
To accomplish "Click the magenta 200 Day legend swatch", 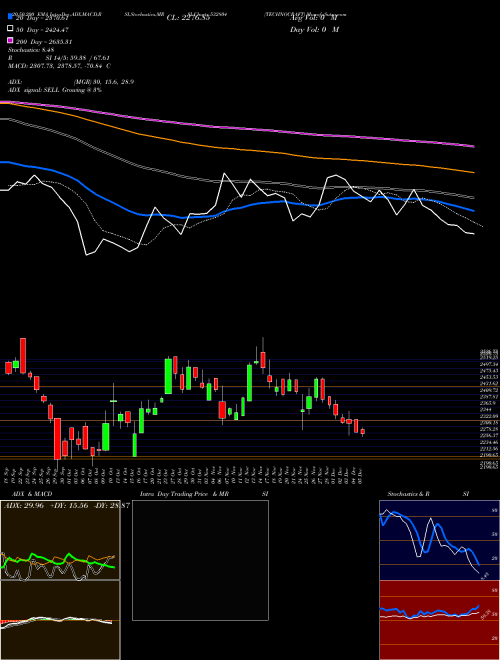I will tap(10, 41).
